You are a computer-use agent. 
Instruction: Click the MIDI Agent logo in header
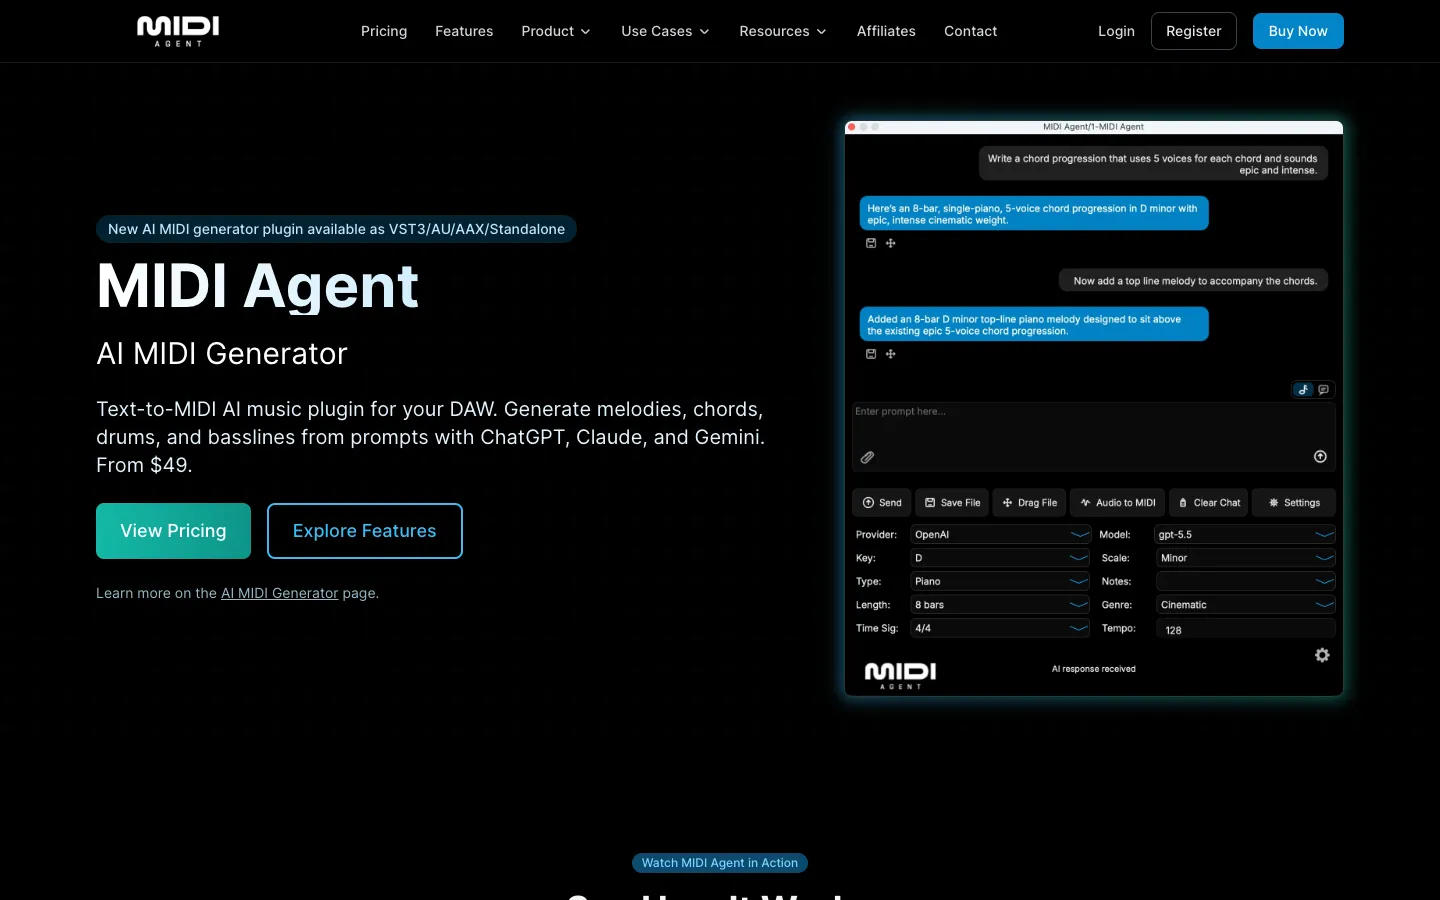click(178, 31)
